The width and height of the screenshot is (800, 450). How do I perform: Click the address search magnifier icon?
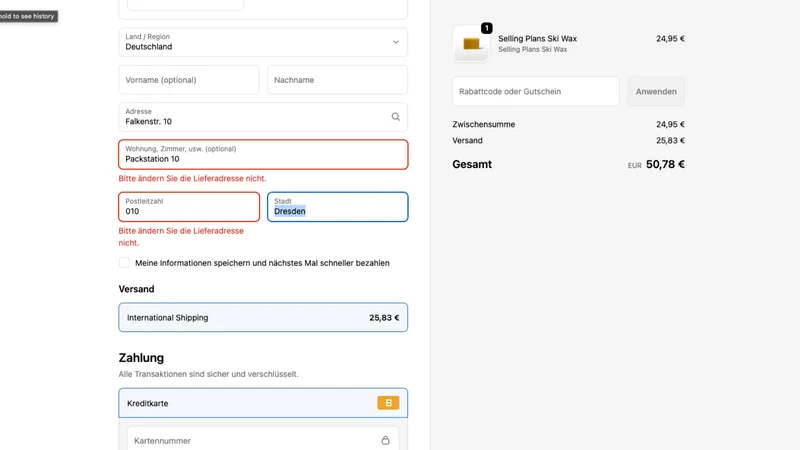point(395,117)
